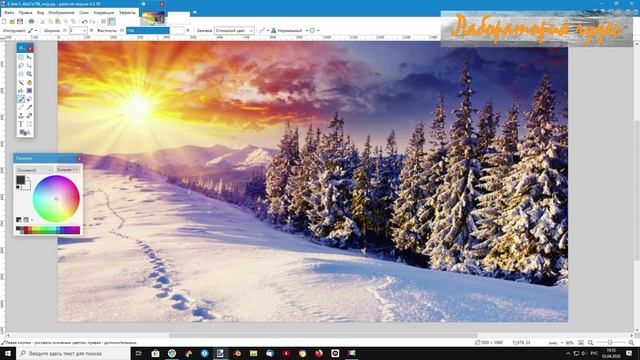Image resolution: width=640 pixels, height=360 pixels.
Task: Click the horizontal canvas scrollbar
Action: 323,336
